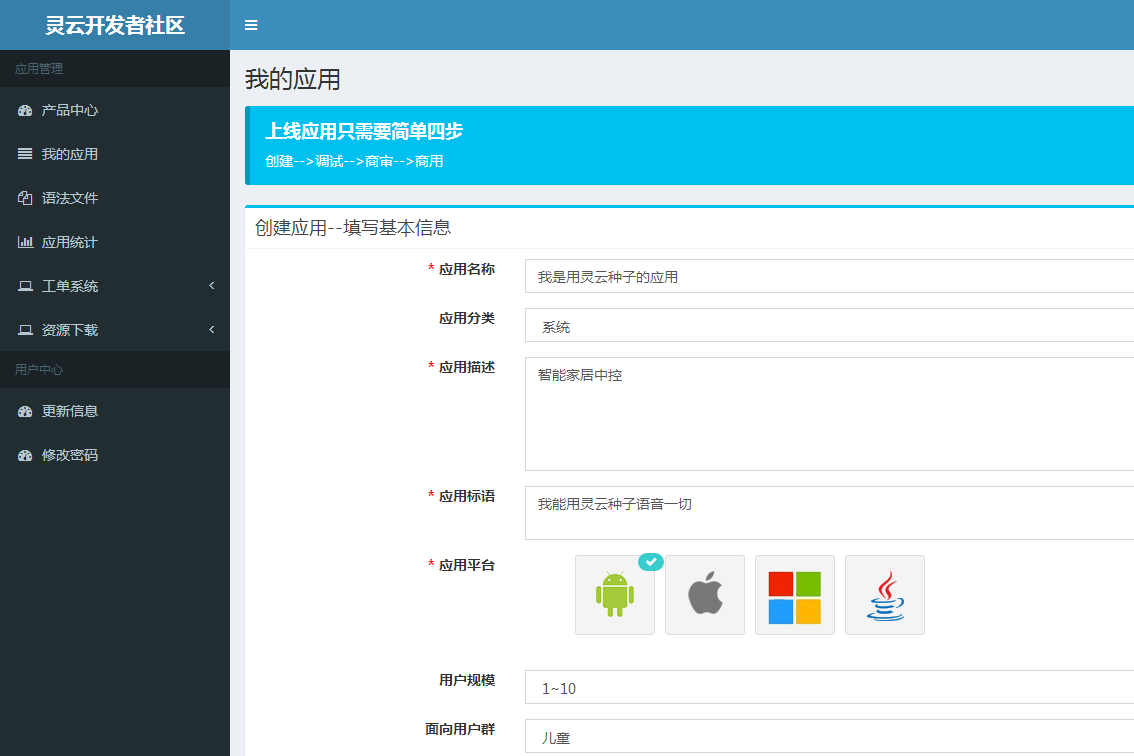This screenshot has height=756, width=1134.
Task: Click the 更新信息 dashboard icon
Action: 25,411
